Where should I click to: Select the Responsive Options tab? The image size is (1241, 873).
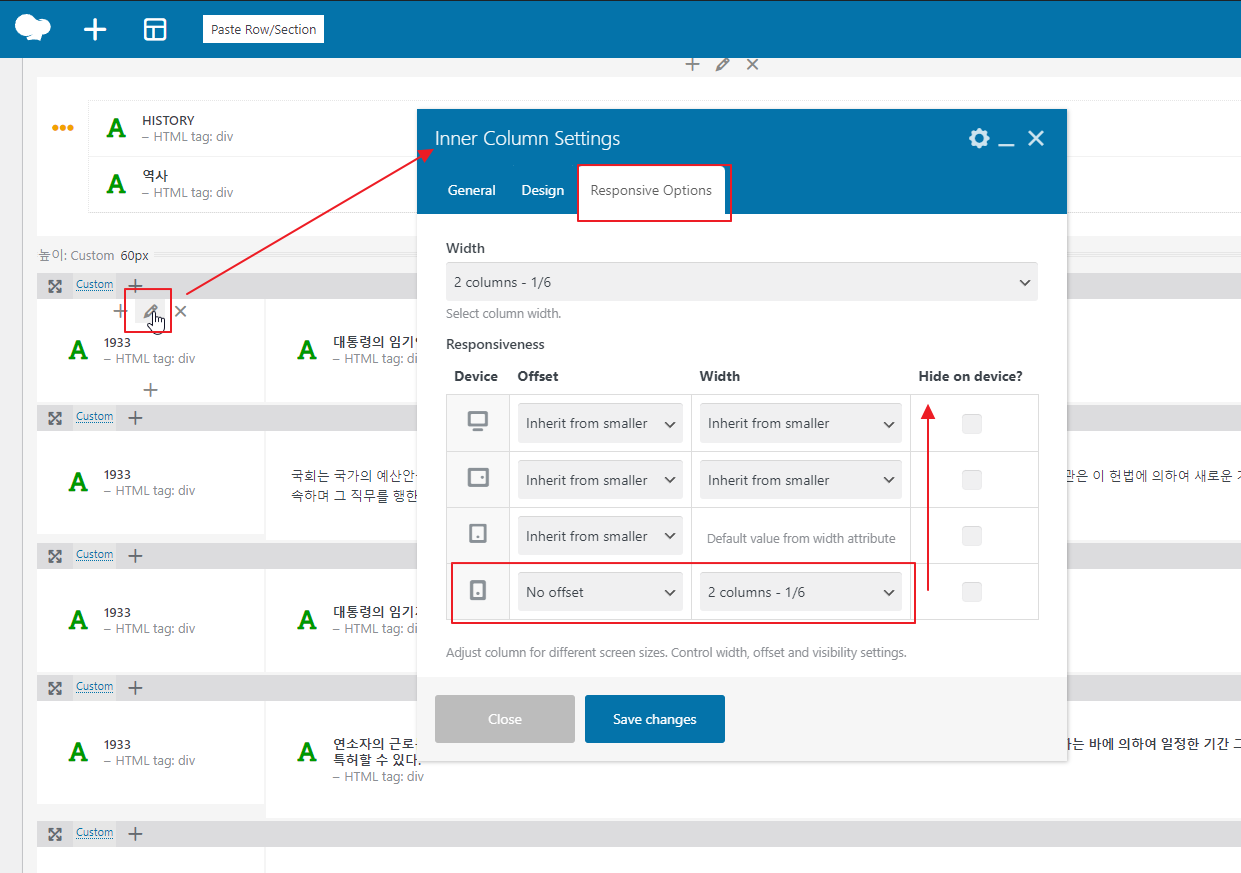(x=651, y=190)
